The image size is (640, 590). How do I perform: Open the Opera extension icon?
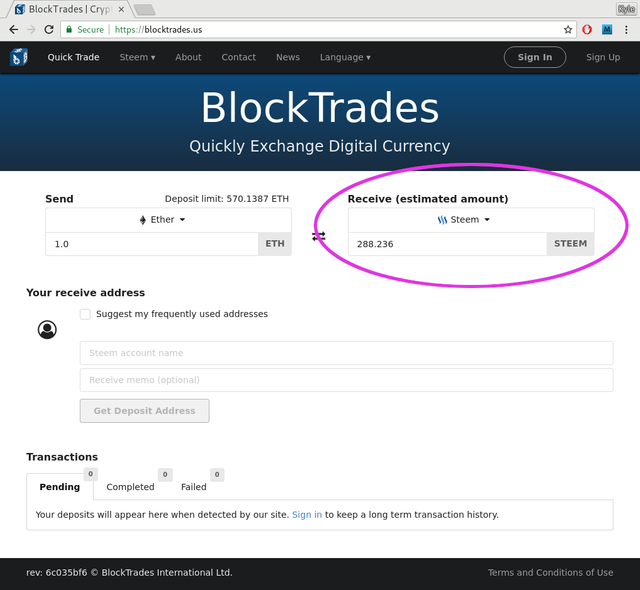(587, 30)
